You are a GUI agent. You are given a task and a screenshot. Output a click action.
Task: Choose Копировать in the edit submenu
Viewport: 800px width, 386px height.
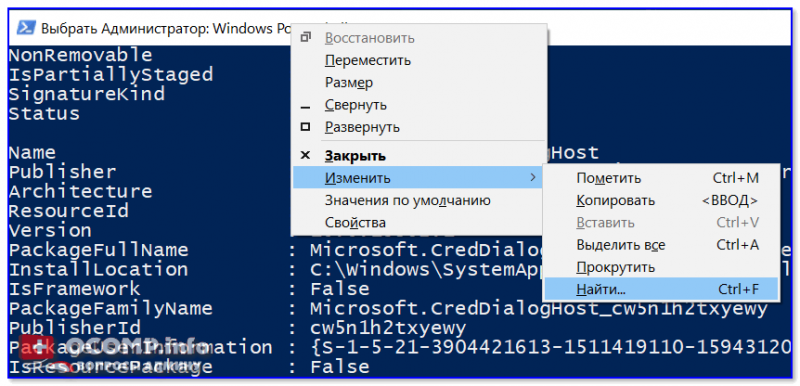(661, 200)
